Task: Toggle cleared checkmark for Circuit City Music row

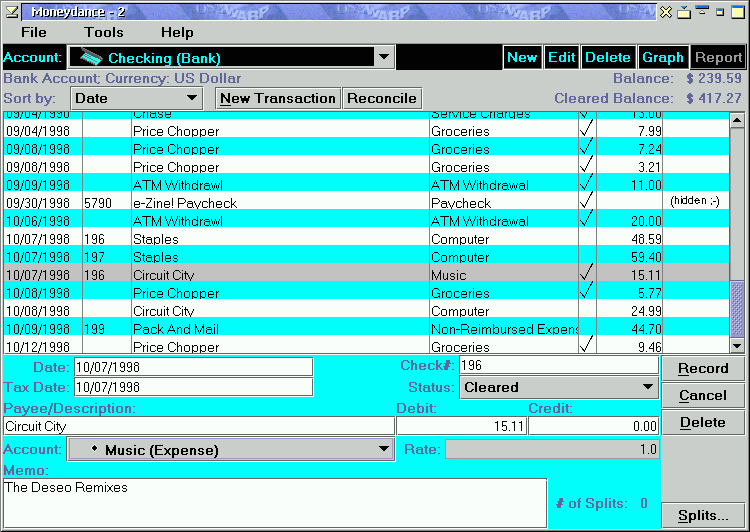Action: click(587, 274)
